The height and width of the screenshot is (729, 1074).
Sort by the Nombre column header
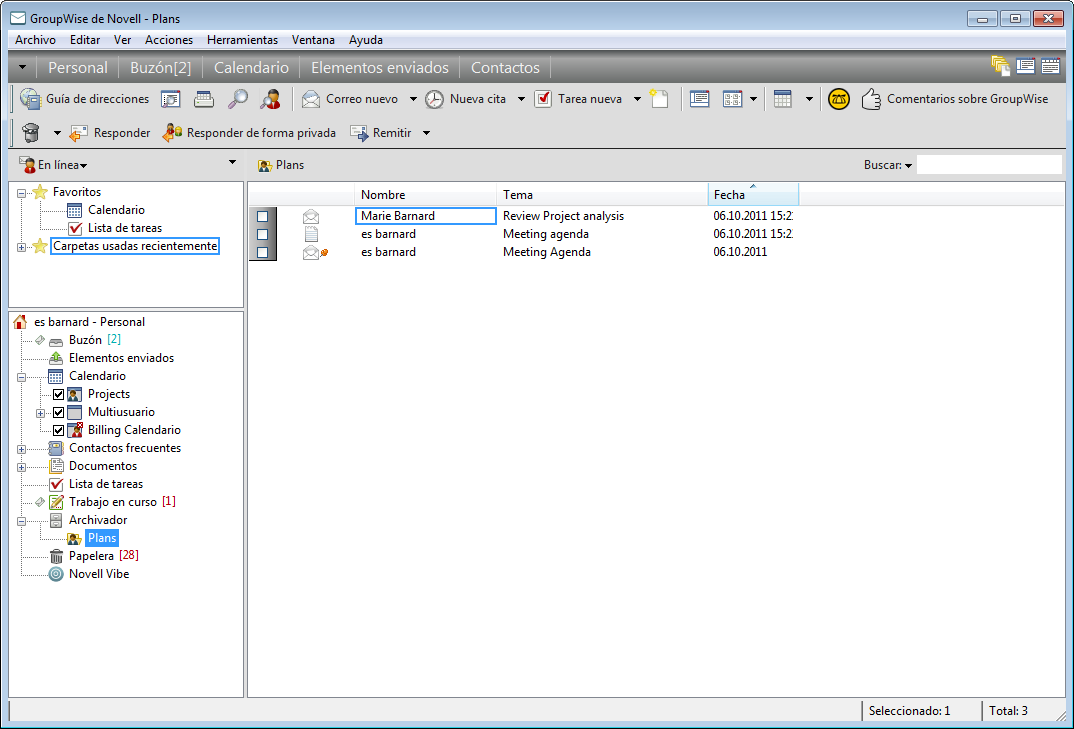[425, 195]
